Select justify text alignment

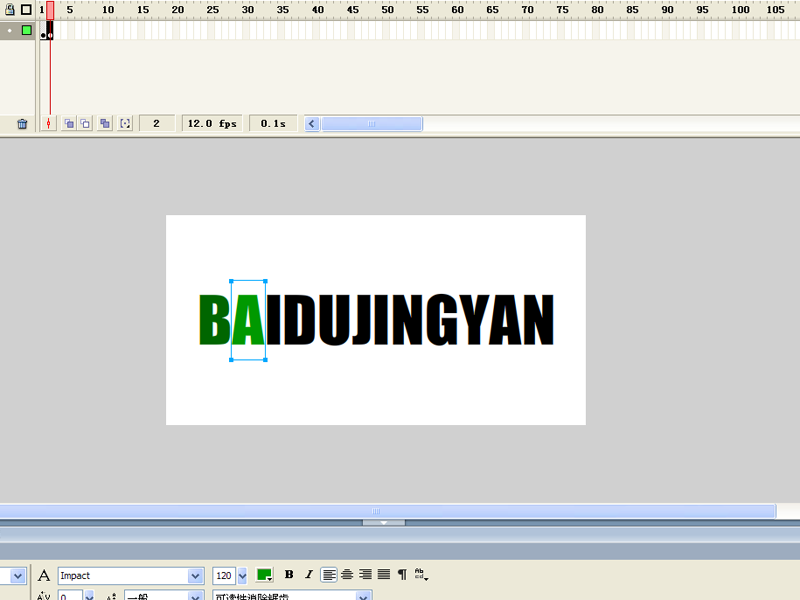pos(384,574)
